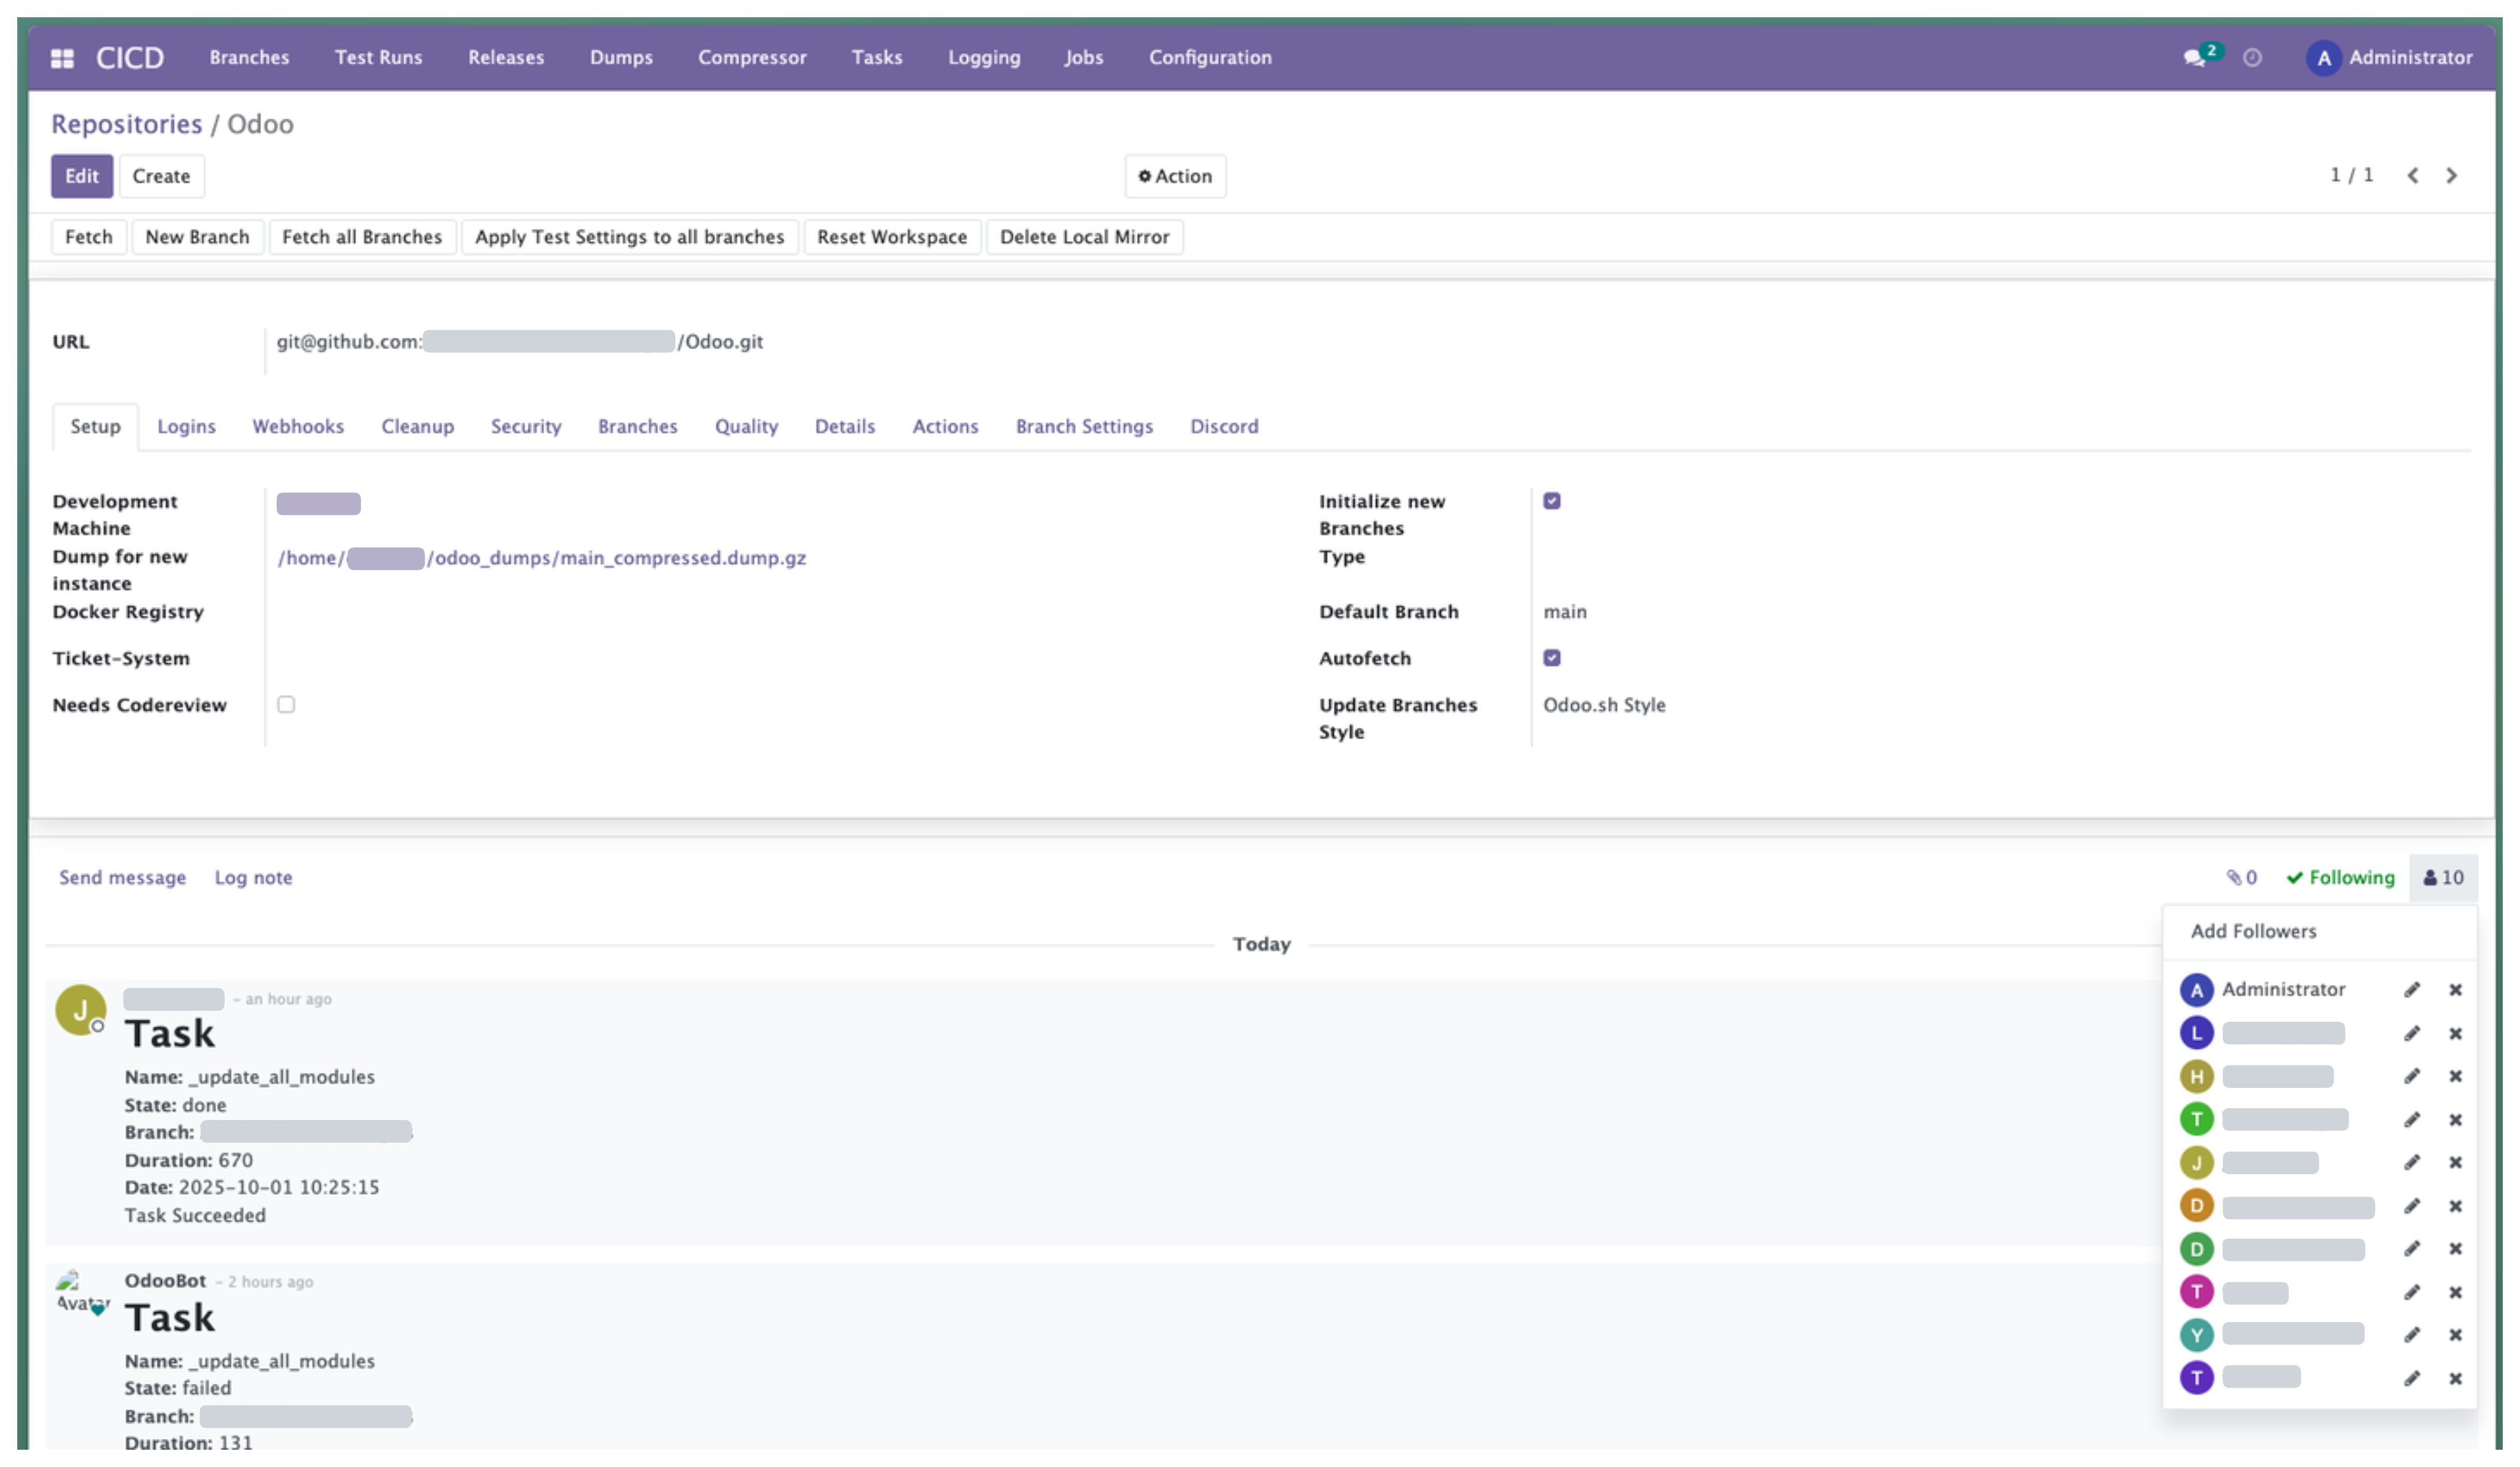Open the main_compressed.dump.gz dump link
Viewport: 2520px width, 1467px height.
(541, 558)
